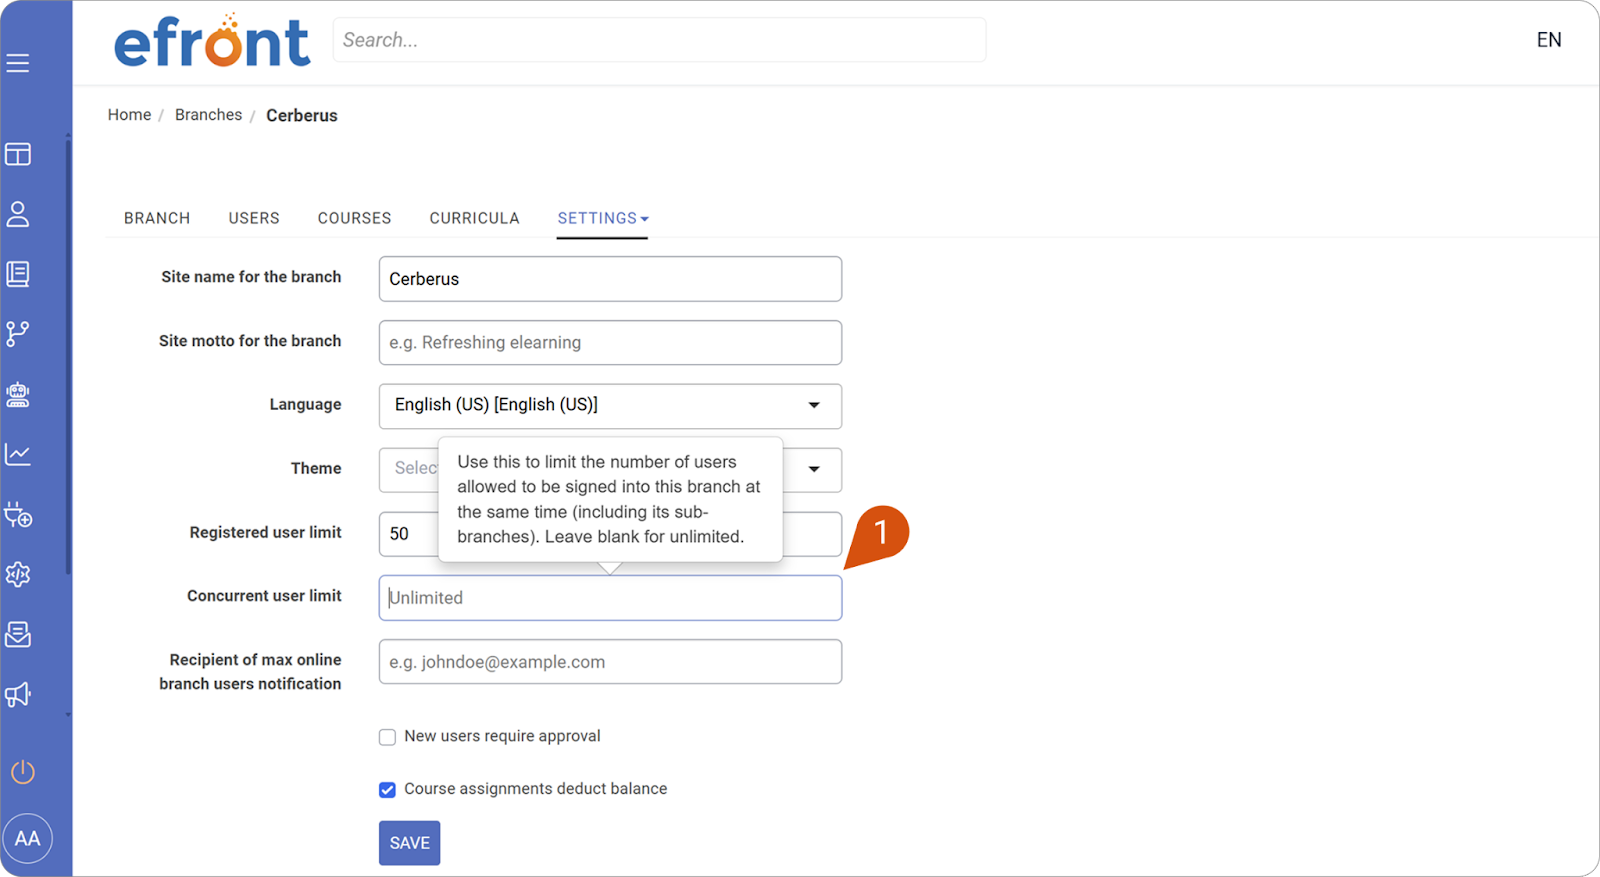Switch to the Branch tab

pos(157,218)
